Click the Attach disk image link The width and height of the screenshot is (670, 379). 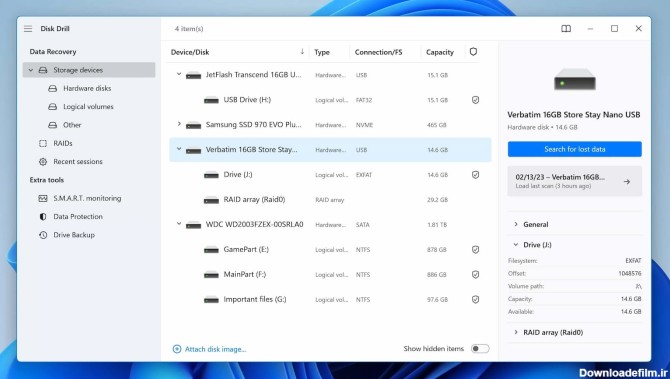pos(215,349)
